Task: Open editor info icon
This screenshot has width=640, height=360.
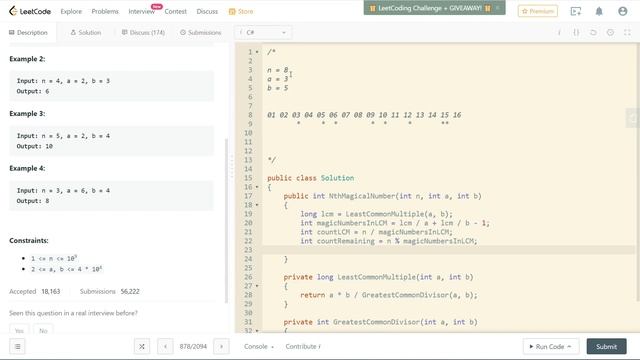Action: (x=559, y=32)
